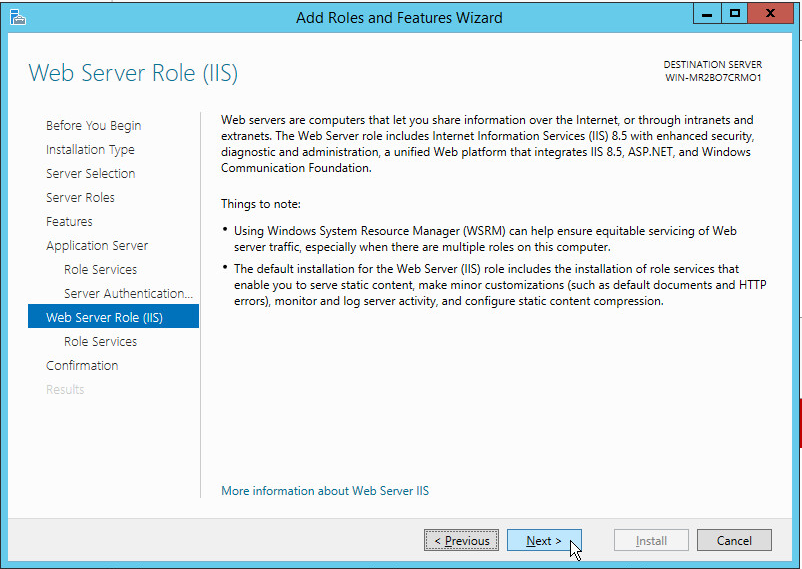This screenshot has height=569, width=802.
Task: Select the Server Authentication step
Action: click(128, 293)
